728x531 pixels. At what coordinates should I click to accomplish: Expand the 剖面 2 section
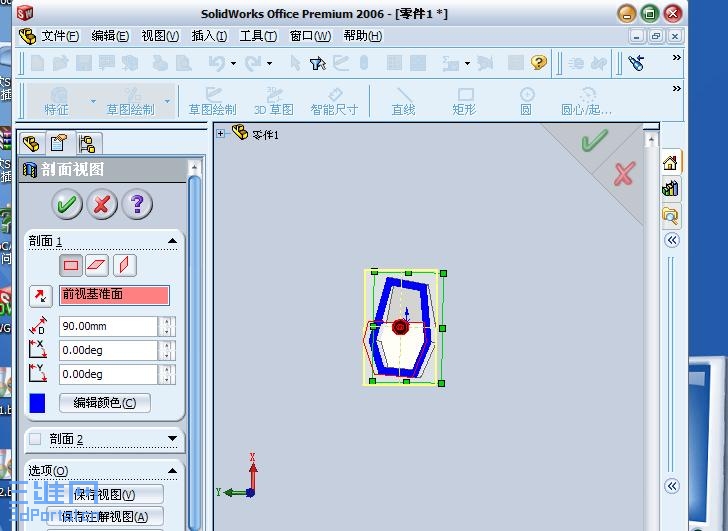[172, 438]
